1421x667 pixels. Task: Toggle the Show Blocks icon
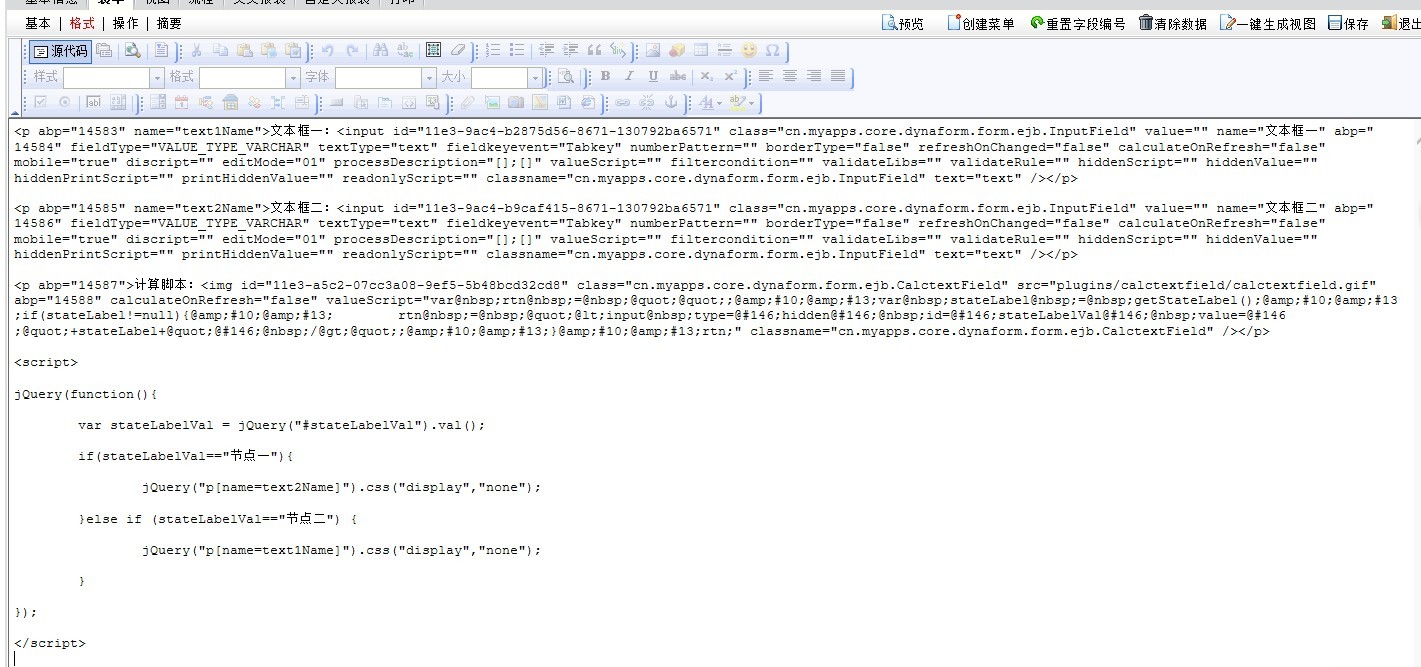[x=566, y=76]
